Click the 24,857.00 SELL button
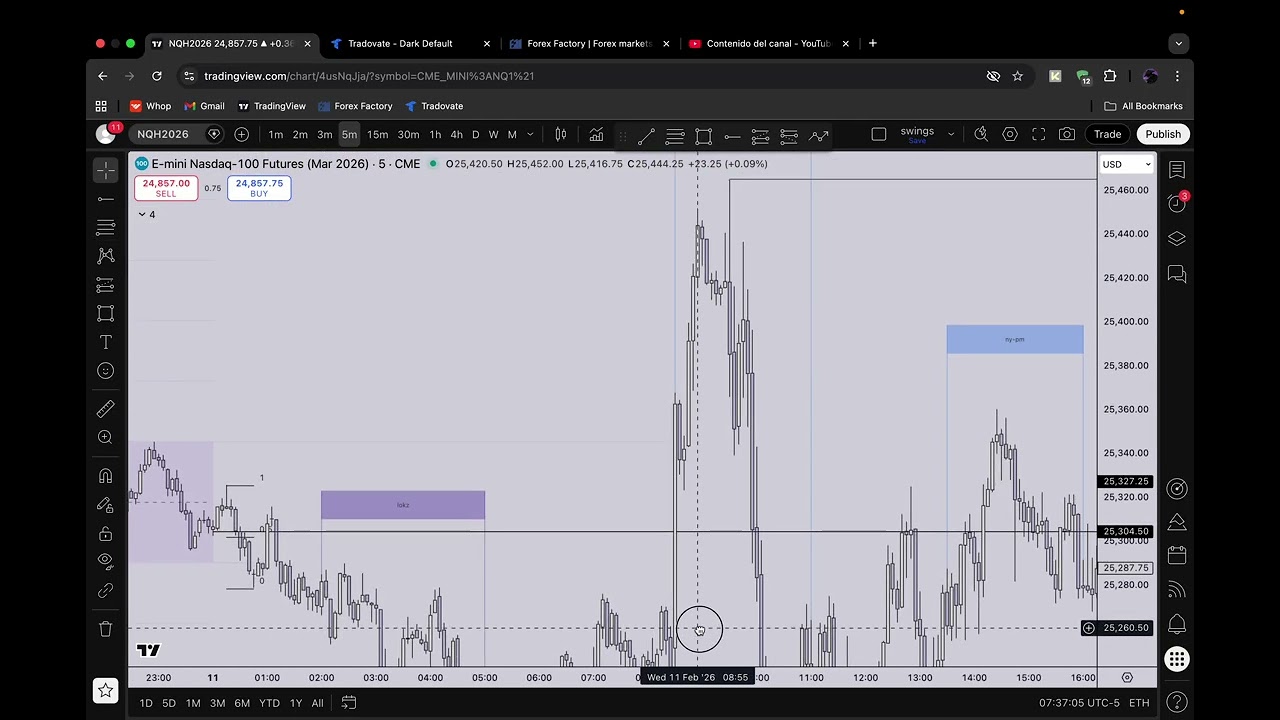 pos(166,188)
